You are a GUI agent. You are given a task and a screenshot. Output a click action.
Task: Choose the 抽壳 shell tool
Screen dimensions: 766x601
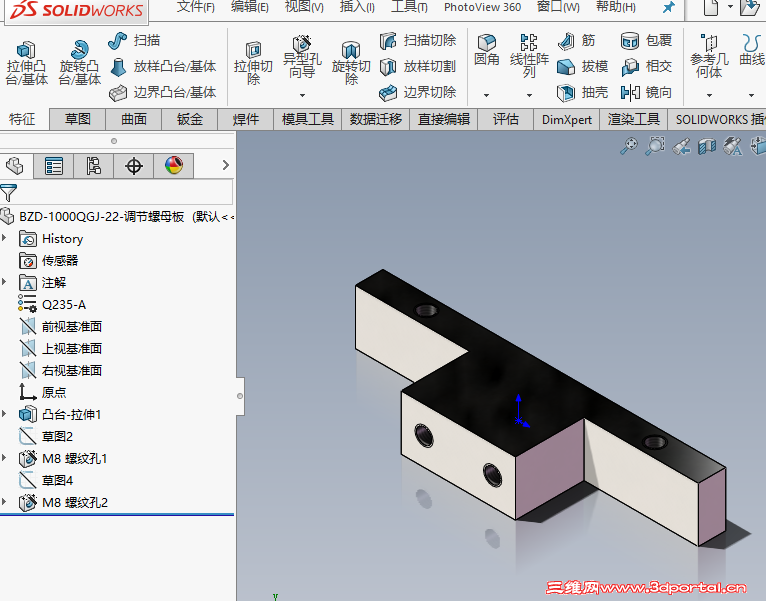(x=583, y=92)
